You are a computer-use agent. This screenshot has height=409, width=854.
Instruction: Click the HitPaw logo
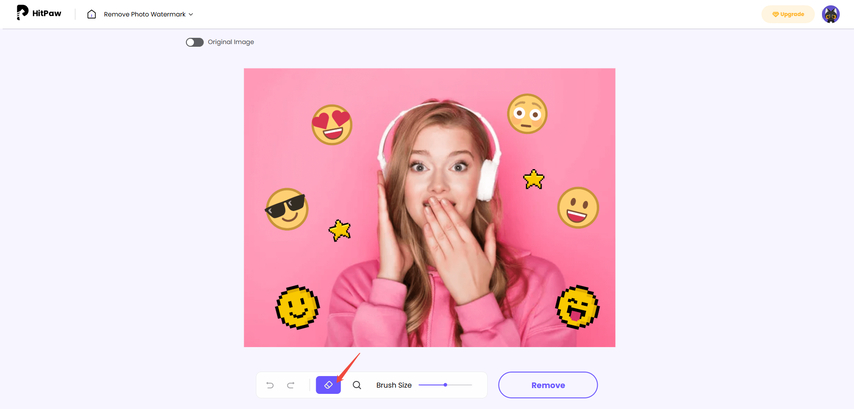37,13
